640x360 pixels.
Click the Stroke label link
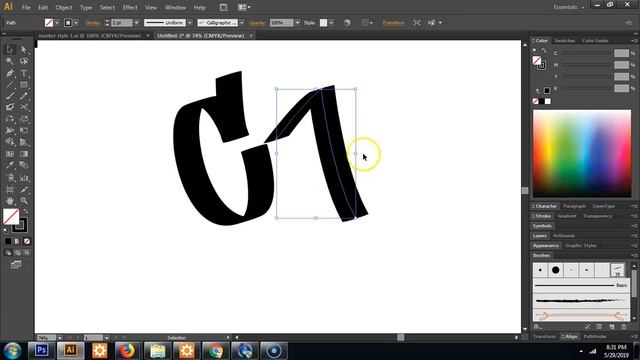click(x=93, y=23)
